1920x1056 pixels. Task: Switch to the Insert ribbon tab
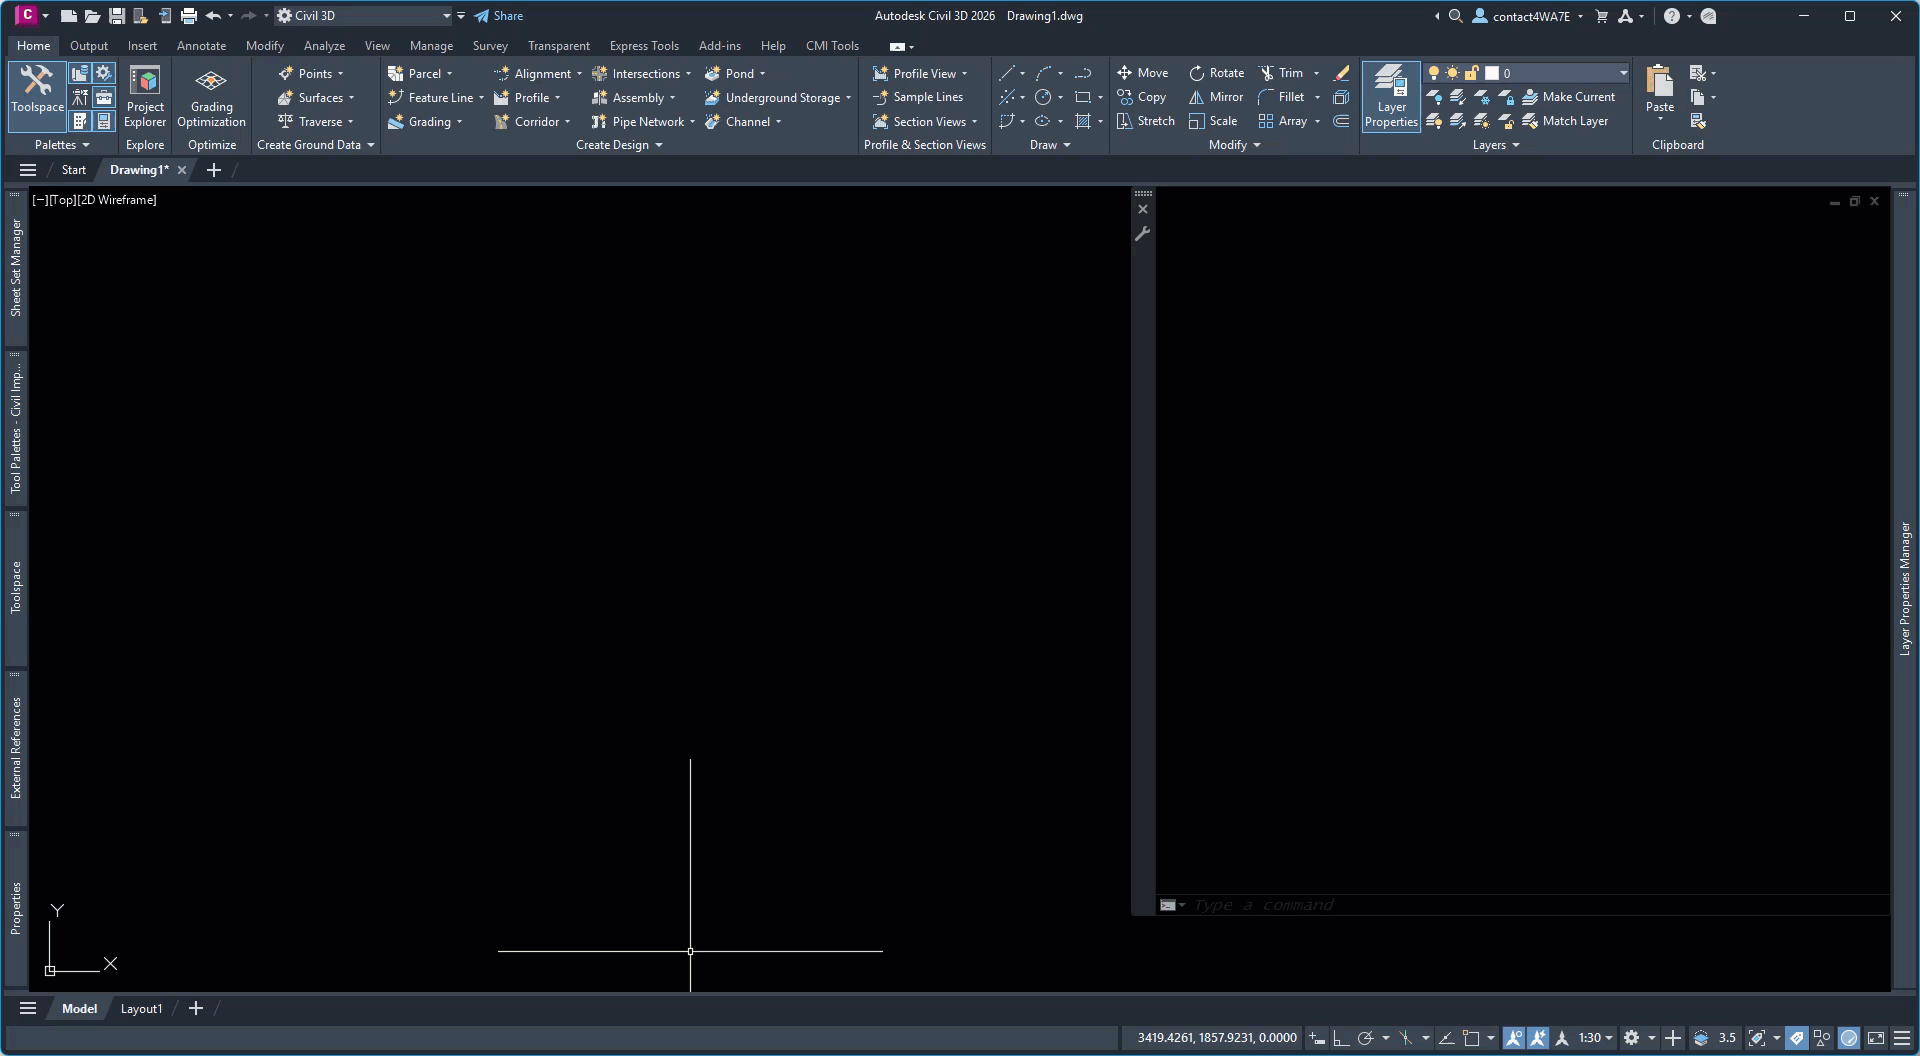(142, 46)
